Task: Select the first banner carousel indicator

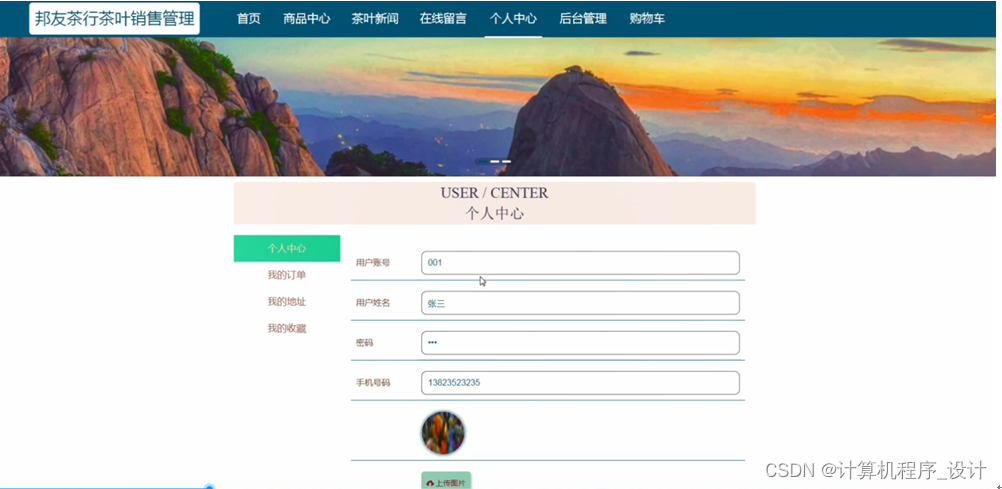Action: (482, 162)
